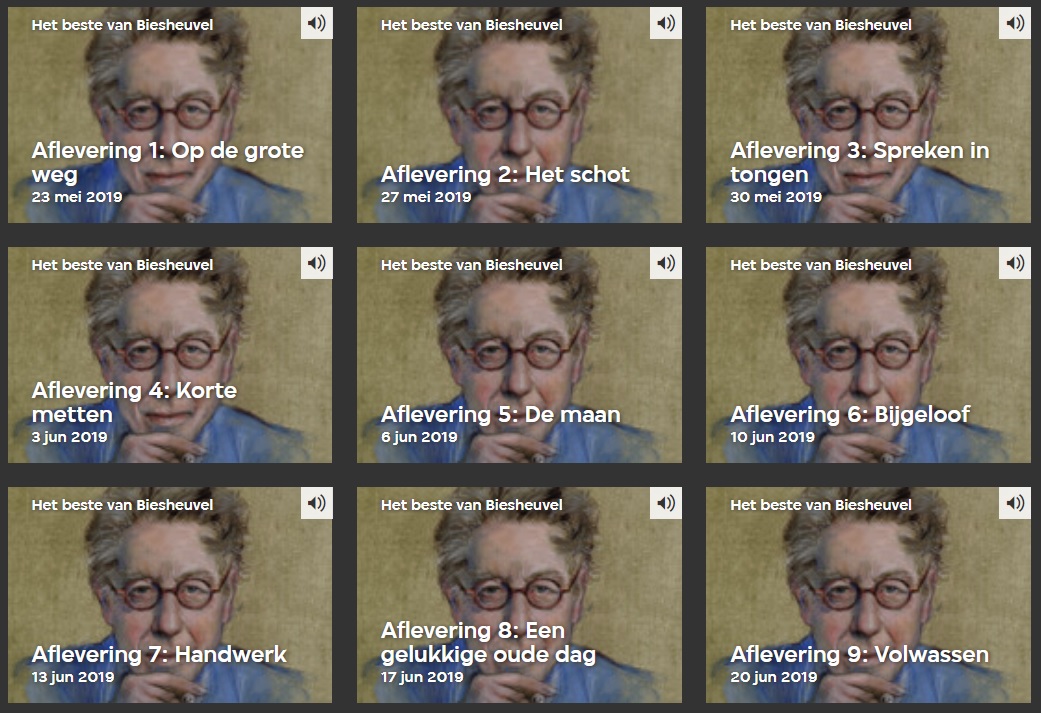Open episode 'Aflevering 1: Op de grote weg'

click(x=168, y=162)
